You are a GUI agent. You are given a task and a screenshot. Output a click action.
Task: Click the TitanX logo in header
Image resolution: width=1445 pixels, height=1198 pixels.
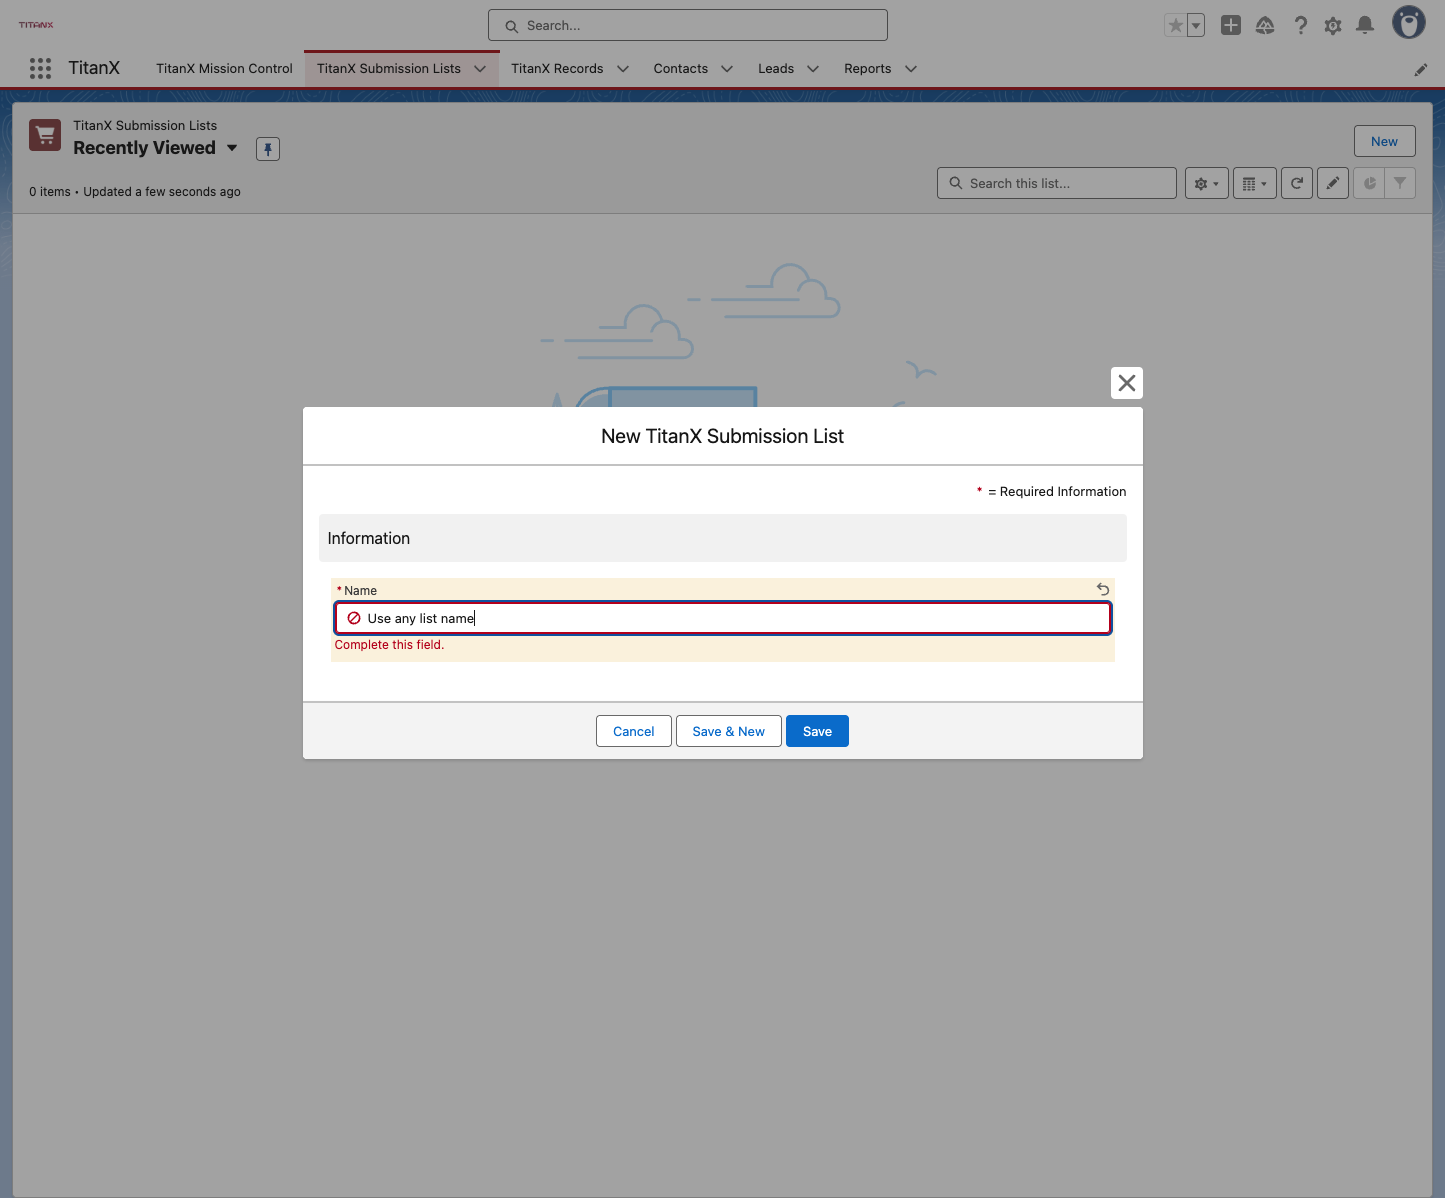click(x=36, y=25)
